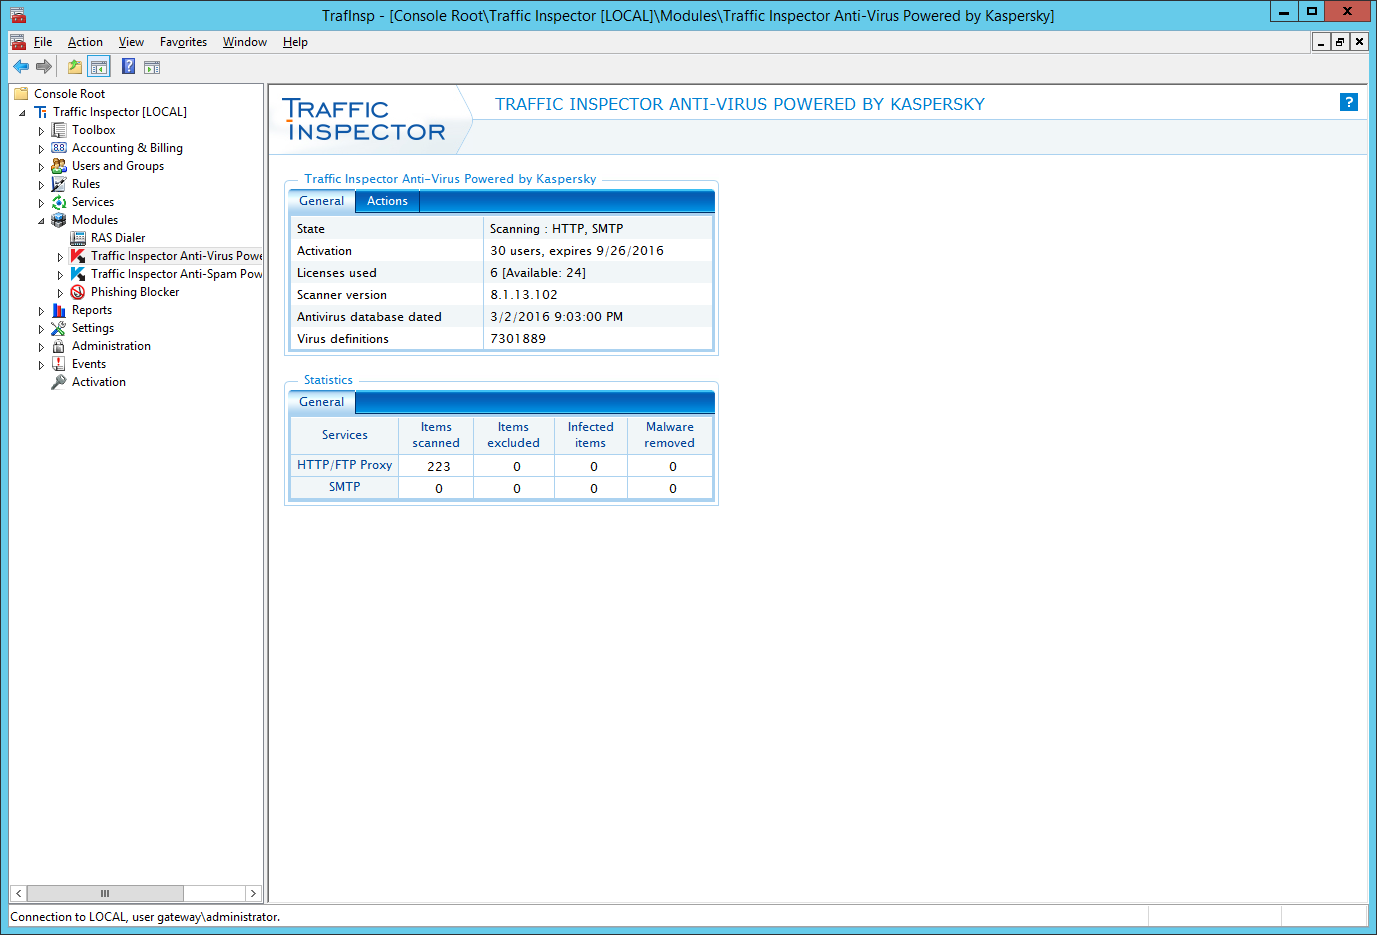Click the Accounting & Billing icon
This screenshot has height=935, width=1377.
tap(59, 148)
